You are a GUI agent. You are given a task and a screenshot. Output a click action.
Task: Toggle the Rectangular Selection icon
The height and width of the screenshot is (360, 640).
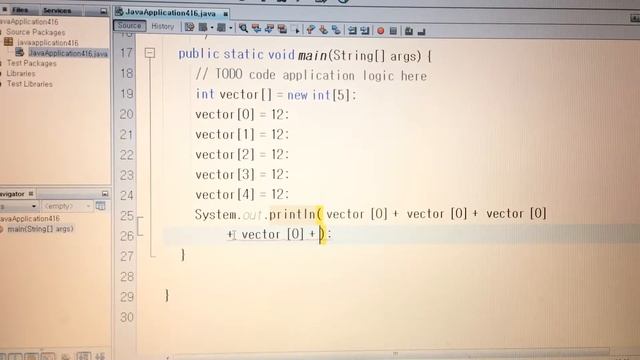point(296,29)
